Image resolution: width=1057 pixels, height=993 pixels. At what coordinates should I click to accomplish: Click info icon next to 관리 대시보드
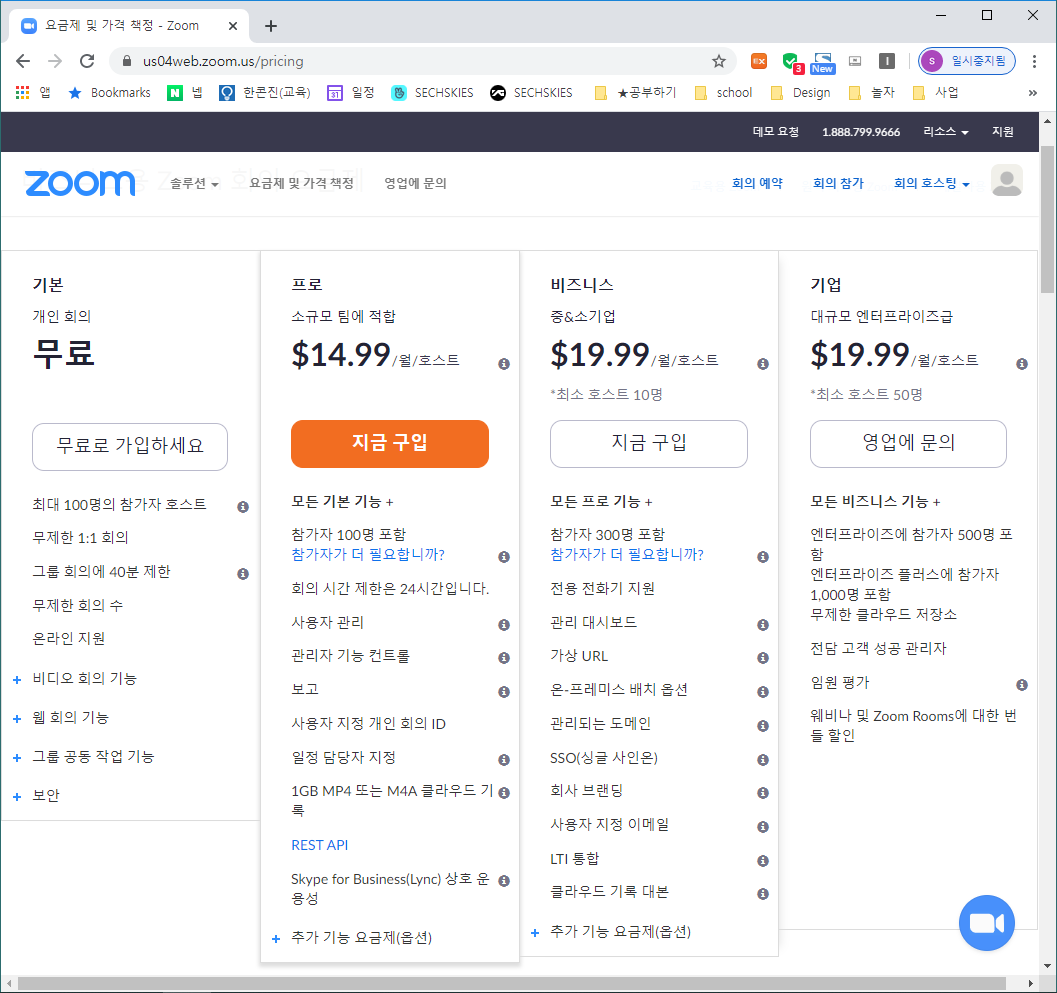pos(762,625)
